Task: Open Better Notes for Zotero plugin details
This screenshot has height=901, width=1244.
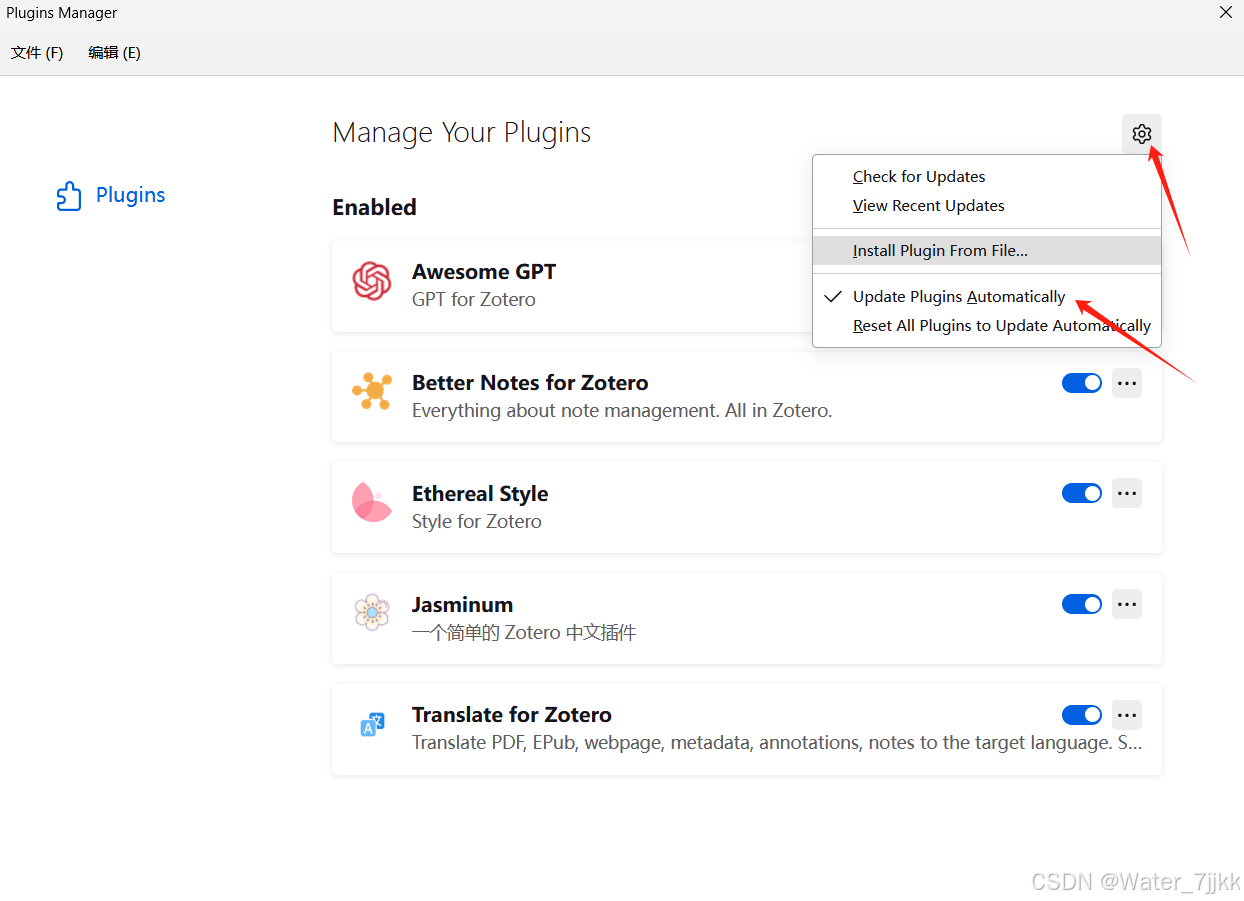Action: pyautogui.click(x=747, y=397)
